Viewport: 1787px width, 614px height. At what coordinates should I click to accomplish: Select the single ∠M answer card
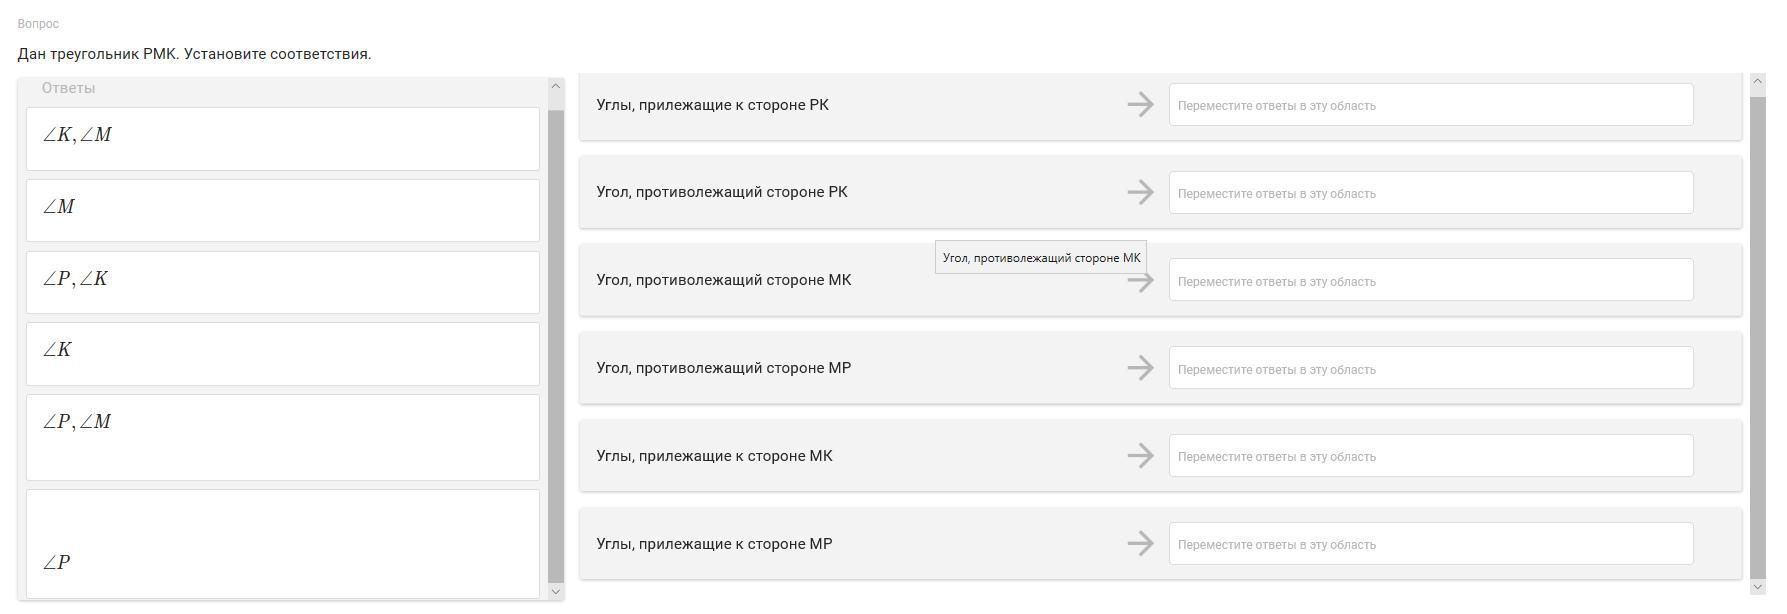point(282,210)
